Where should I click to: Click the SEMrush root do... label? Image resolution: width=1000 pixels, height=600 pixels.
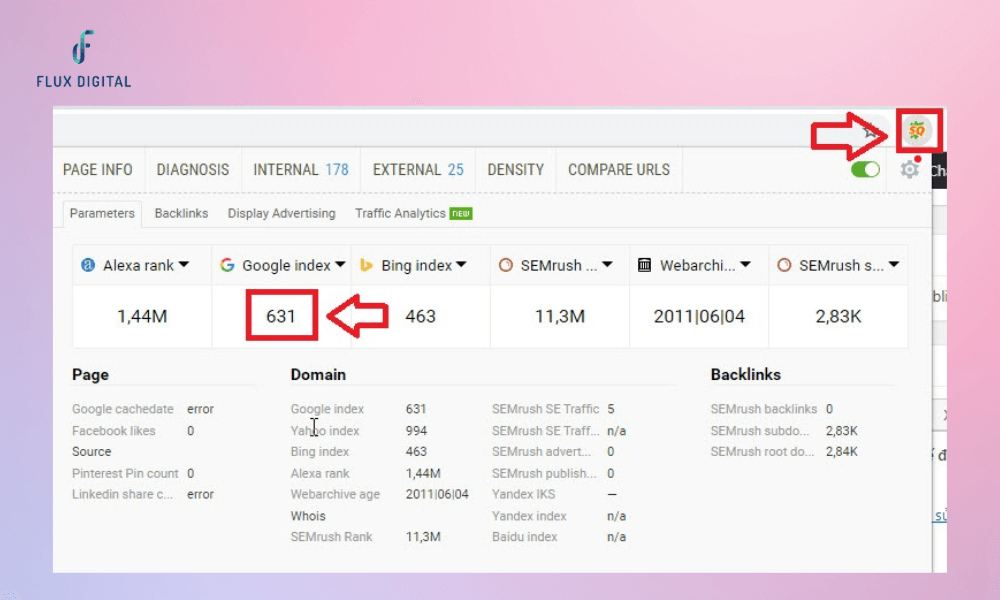click(762, 451)
